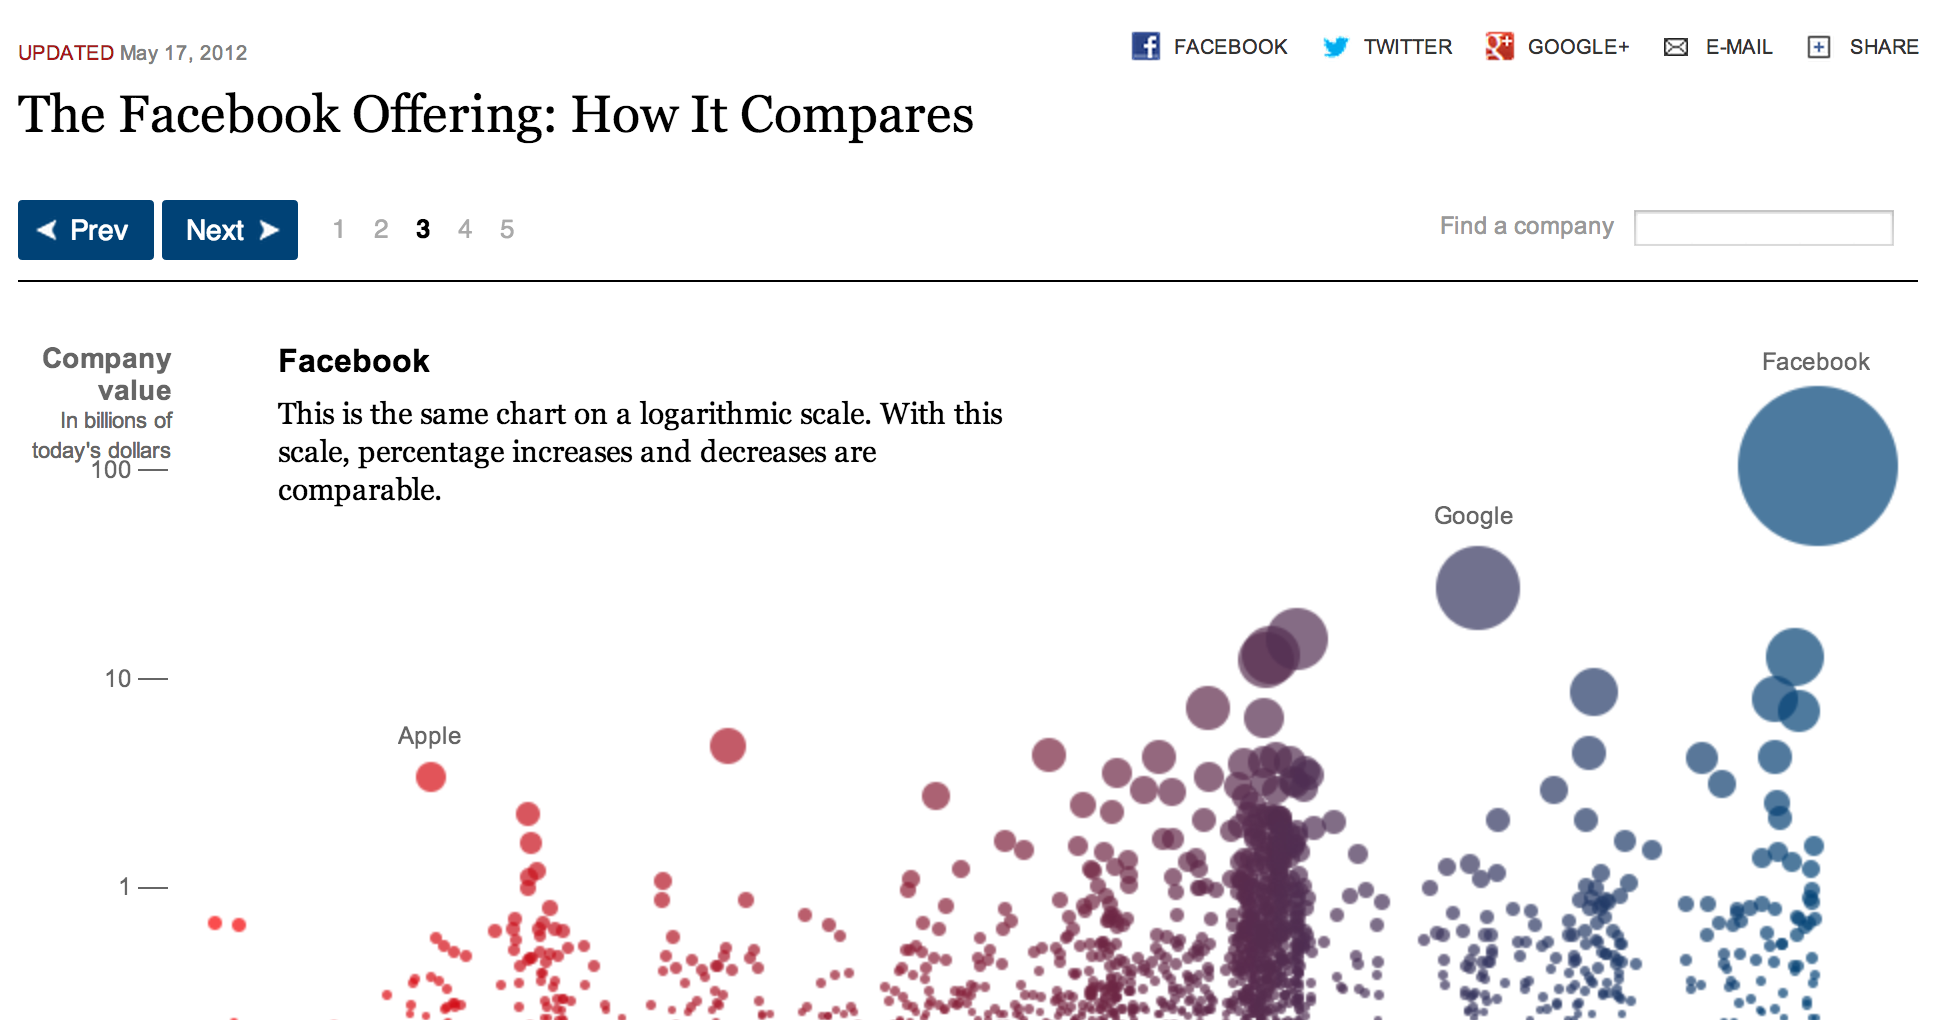Image resolution: width=1934 pixels, height=1020 pixels.
Task: Advance with the Next button
Action: tap(230, 230)
